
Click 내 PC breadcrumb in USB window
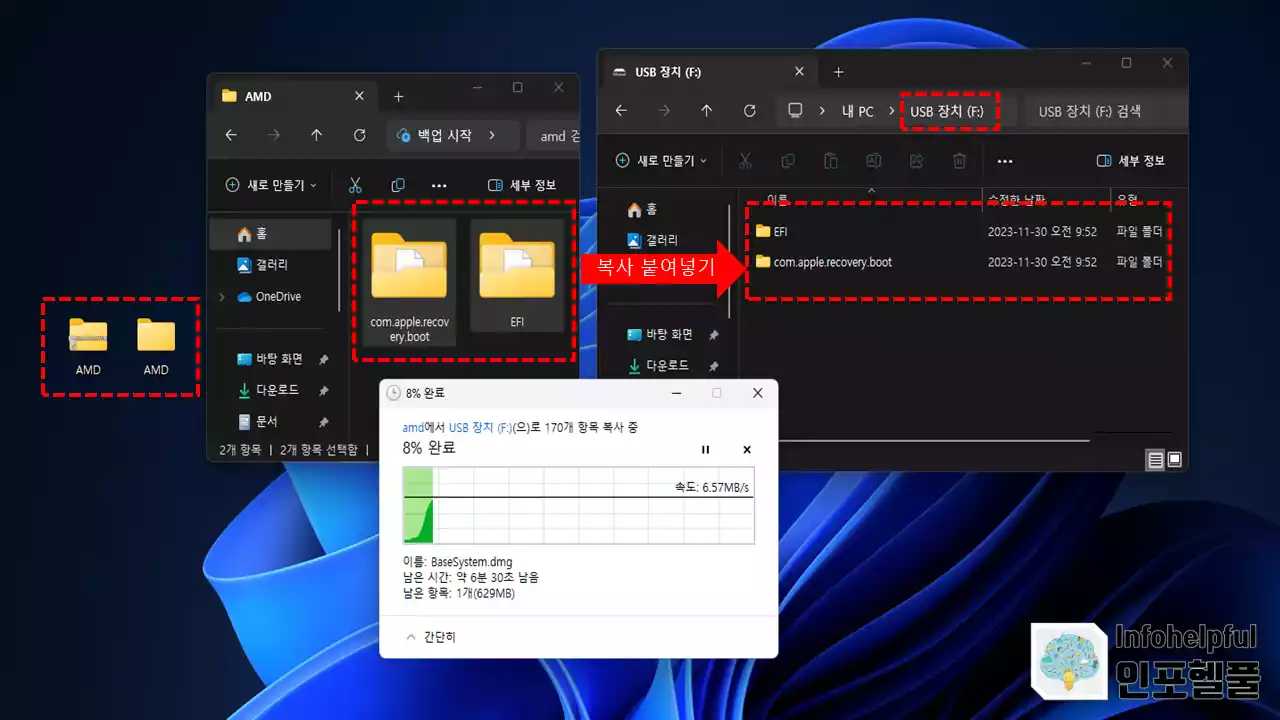[857, 111]
